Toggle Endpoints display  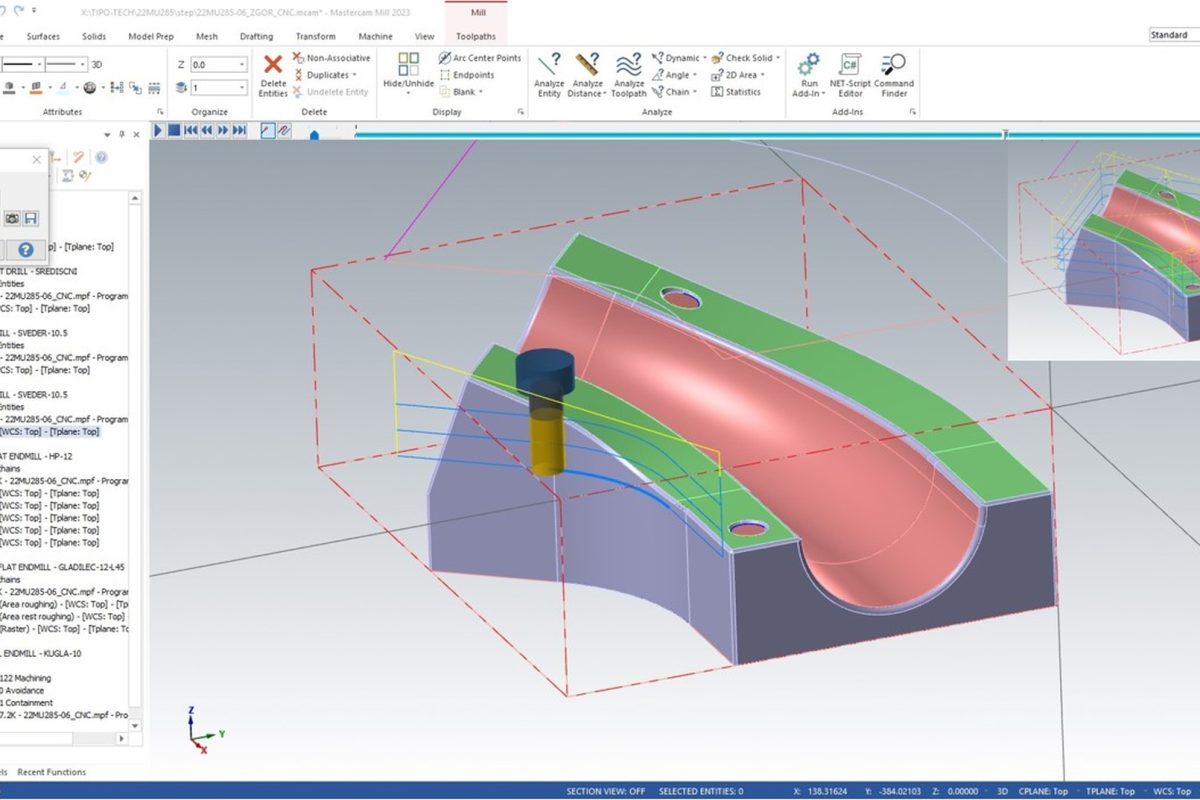(466, 75)
